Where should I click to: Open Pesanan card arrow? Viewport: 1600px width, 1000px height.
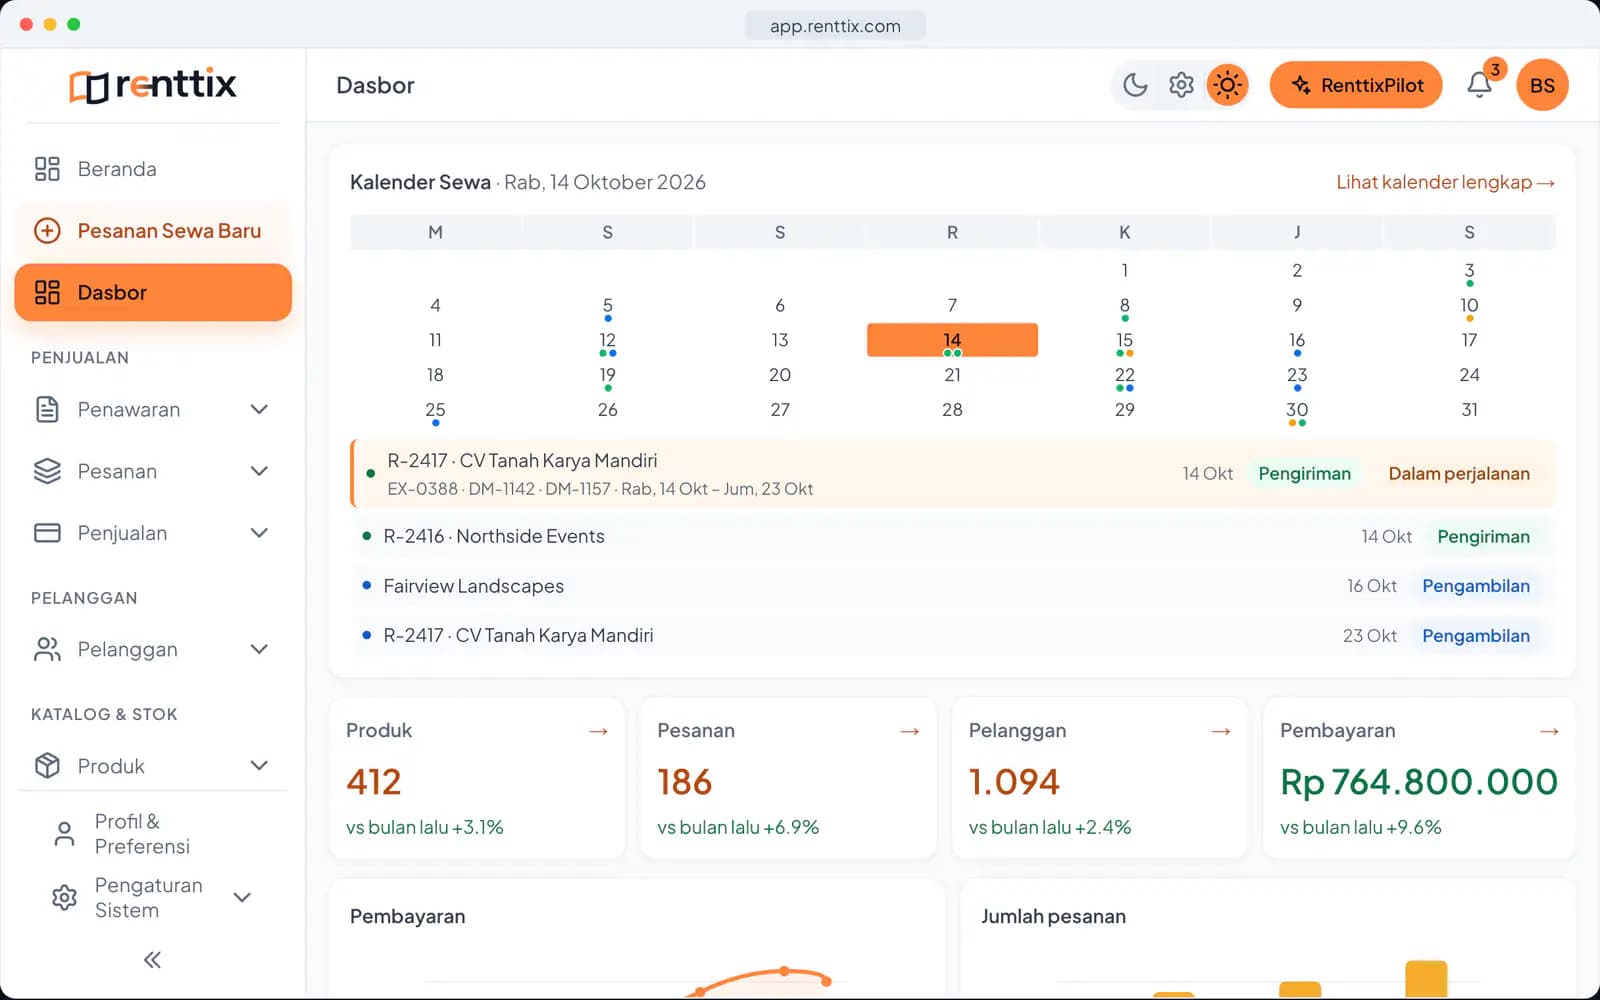(909, 731)
